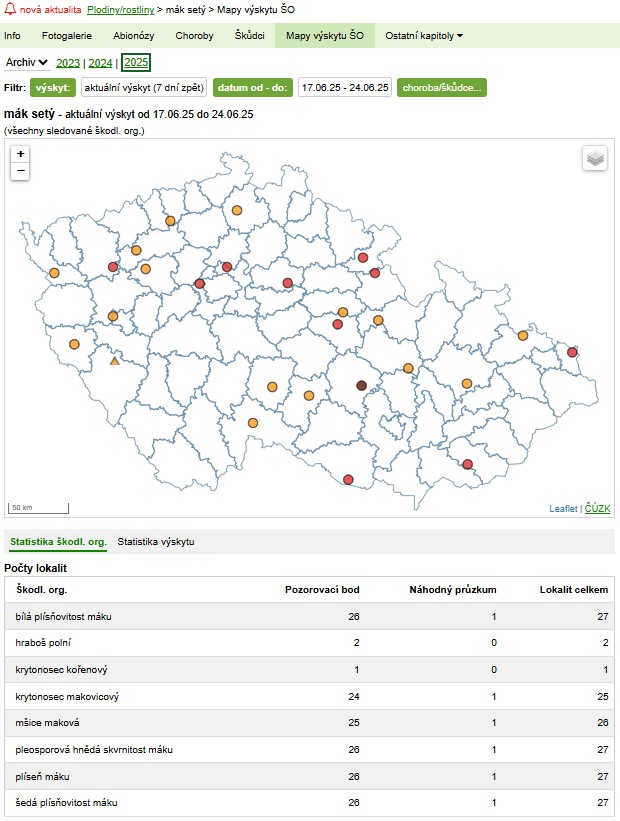
Task: Click the bílá plísňovitost máku row label
Action: pos(63,616)
